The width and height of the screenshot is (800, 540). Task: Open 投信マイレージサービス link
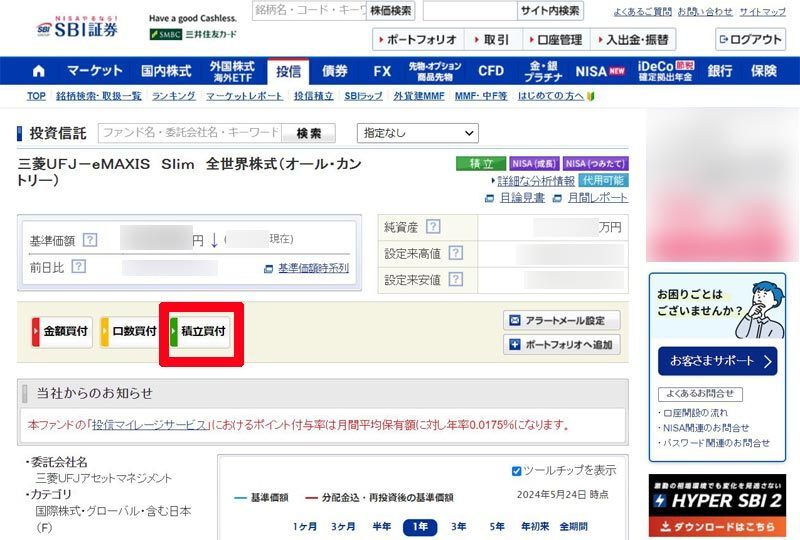(x=149, y=425)
